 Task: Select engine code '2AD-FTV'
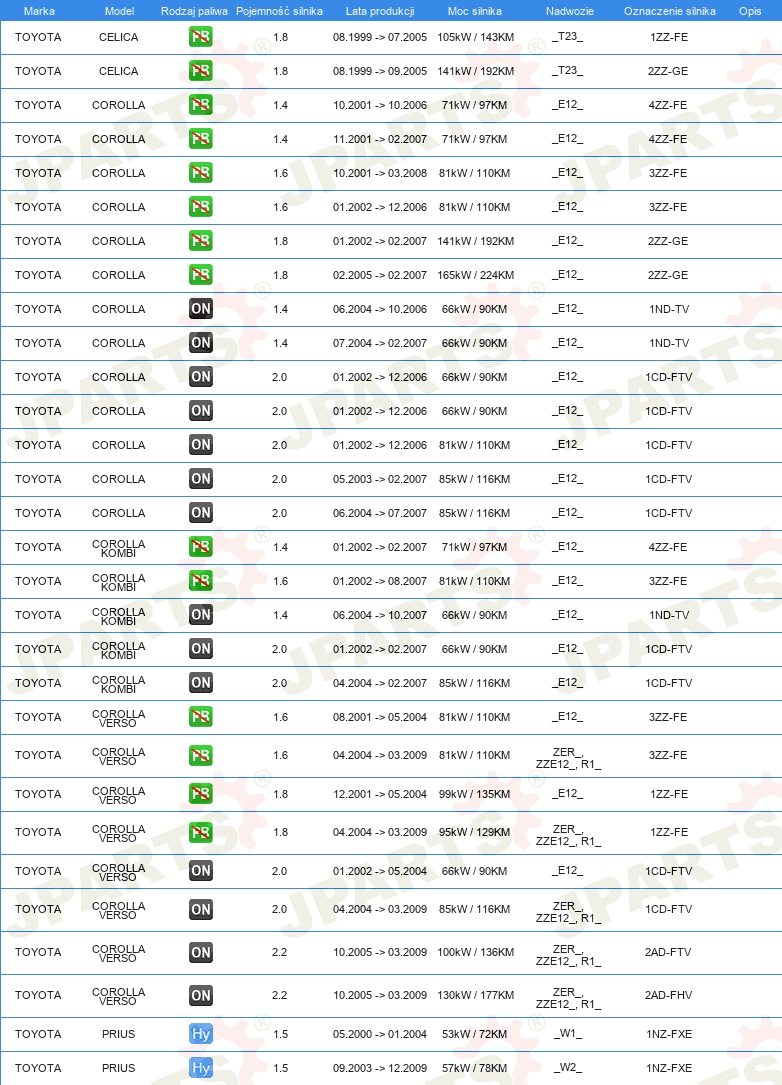pos(669,952)
